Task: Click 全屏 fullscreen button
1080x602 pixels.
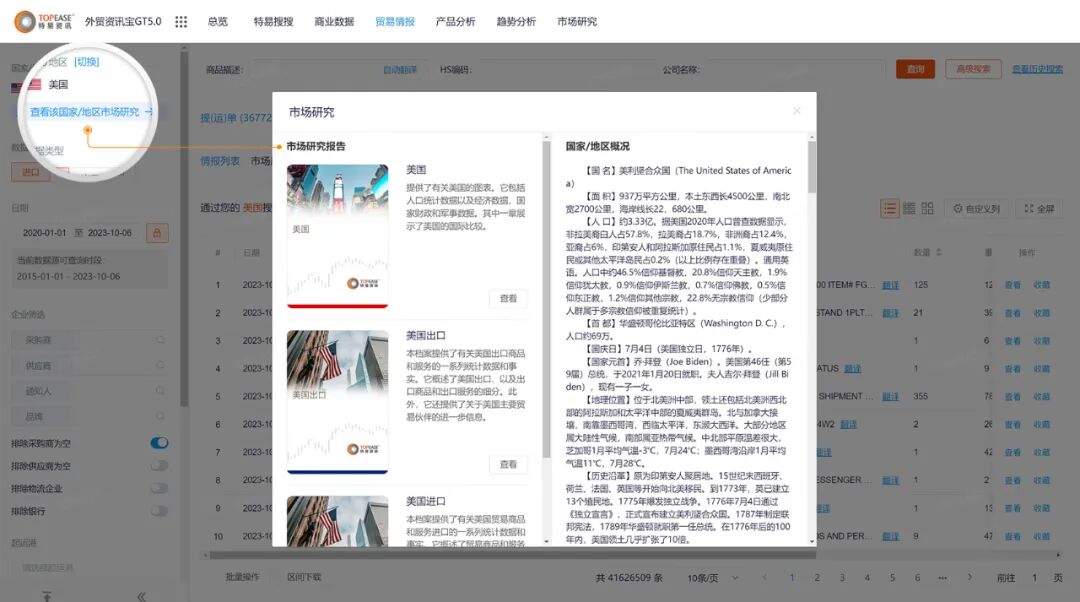Action: [x=1039, y=208]
